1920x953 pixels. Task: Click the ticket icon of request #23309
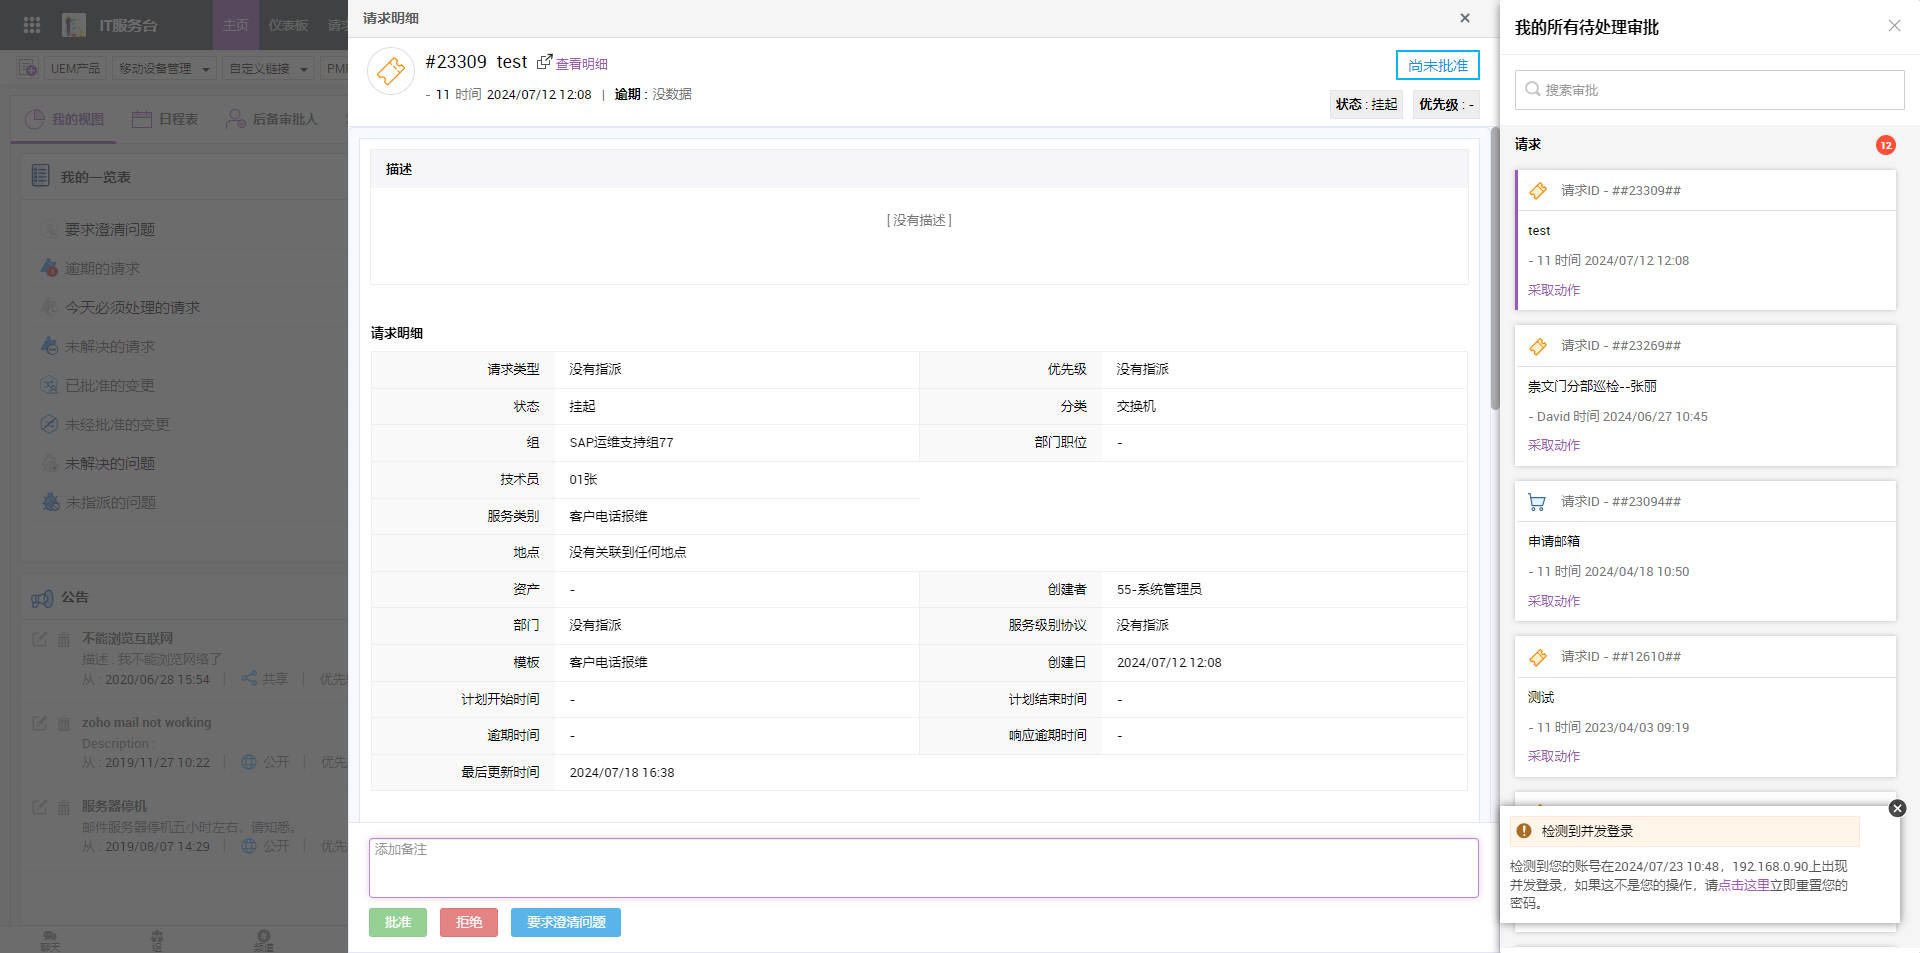391,72
